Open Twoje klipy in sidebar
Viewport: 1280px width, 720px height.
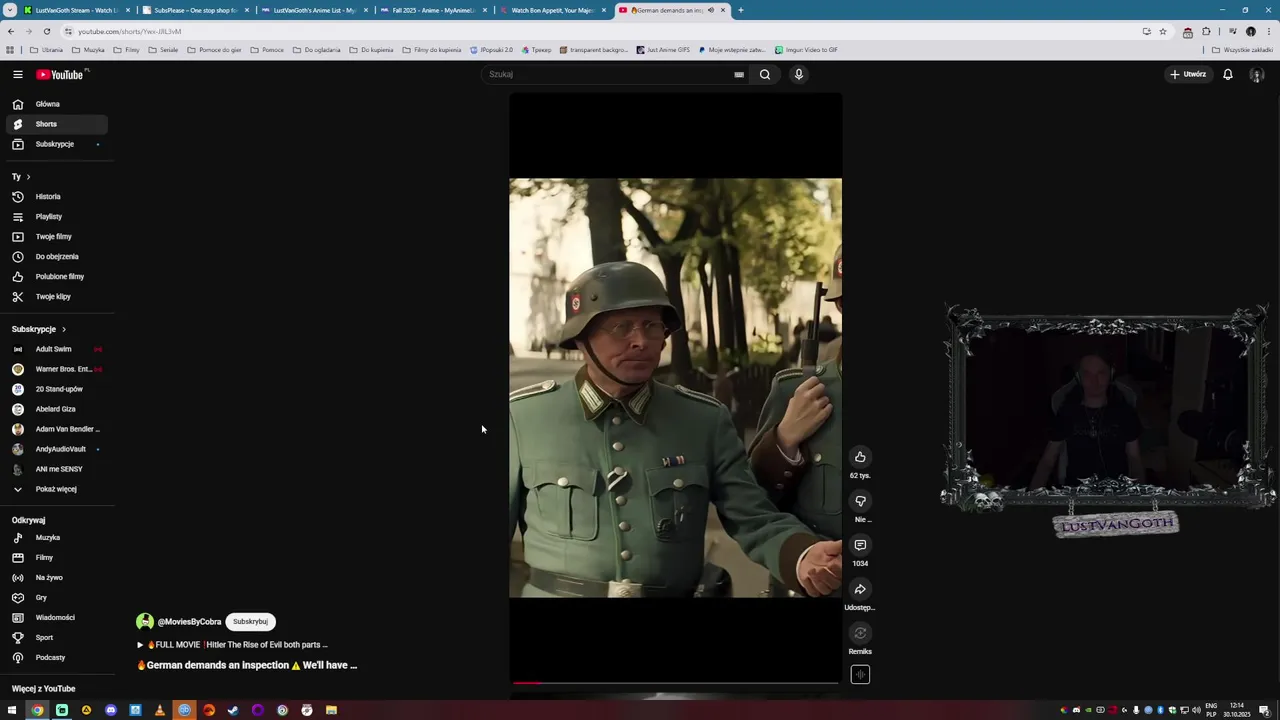[x=57, y=297]
